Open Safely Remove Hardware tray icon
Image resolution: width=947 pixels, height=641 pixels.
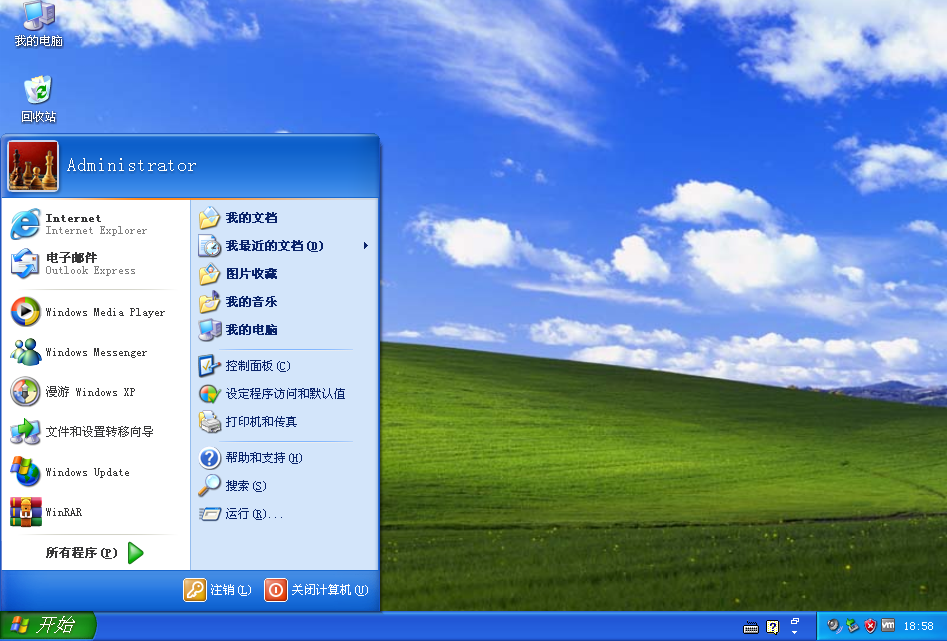click(x=851, y=625)
